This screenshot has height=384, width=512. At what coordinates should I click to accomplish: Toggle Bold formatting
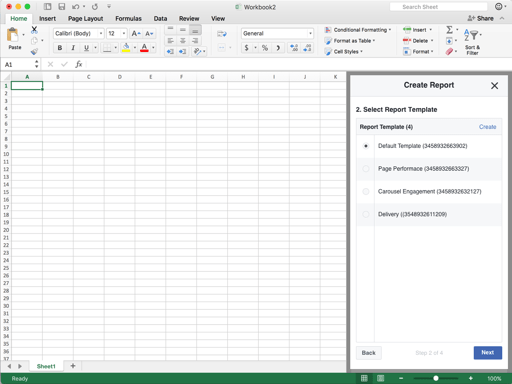(60, 48)
